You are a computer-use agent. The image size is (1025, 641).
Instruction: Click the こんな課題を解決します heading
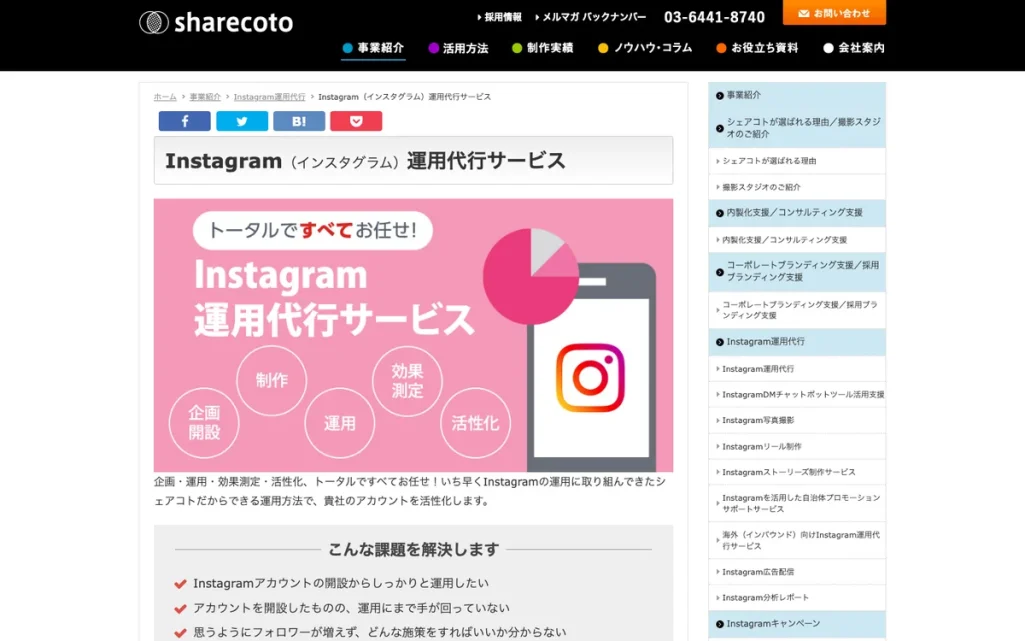[413, 550]
